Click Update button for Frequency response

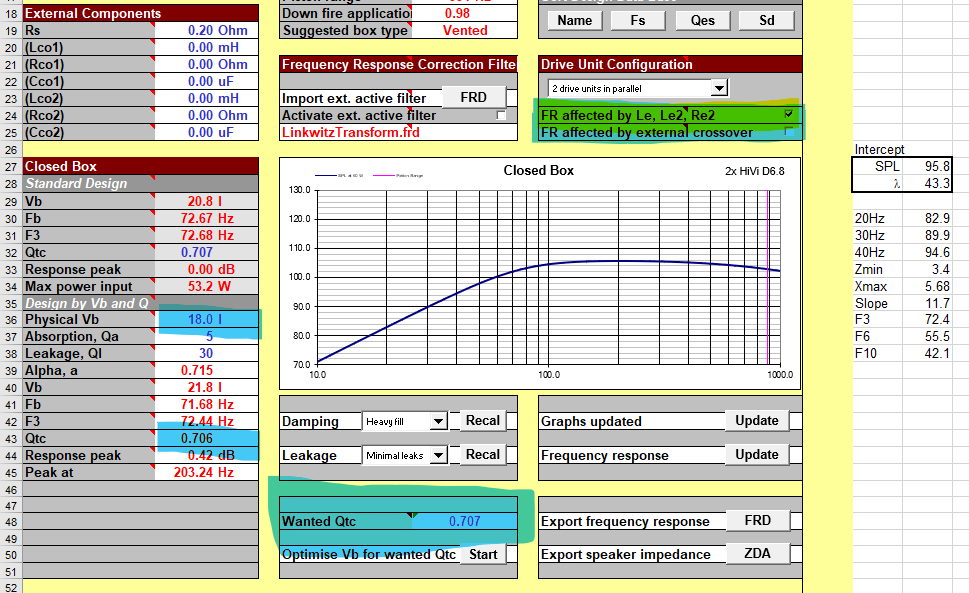coord(757,455)
